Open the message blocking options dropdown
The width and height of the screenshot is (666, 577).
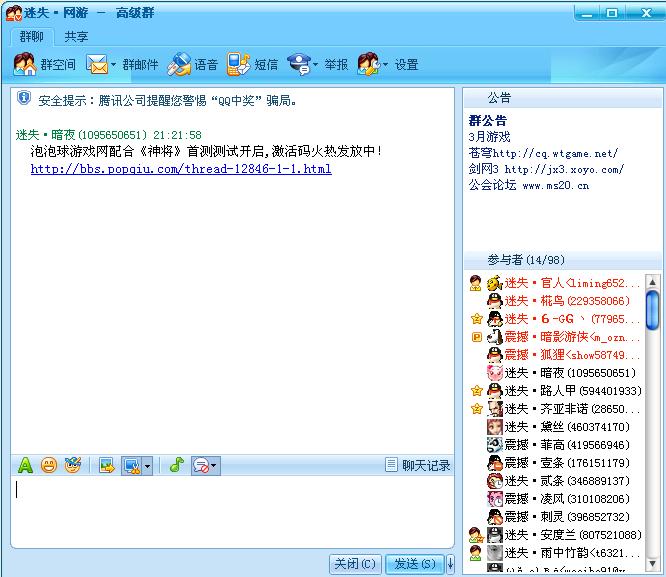[214, 466]
